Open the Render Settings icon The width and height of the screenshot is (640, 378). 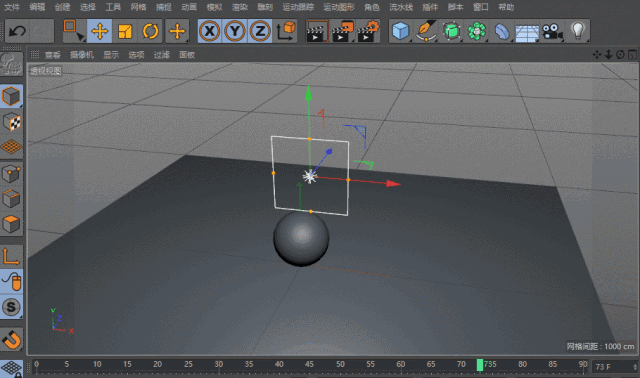click(x=368, y=31)
